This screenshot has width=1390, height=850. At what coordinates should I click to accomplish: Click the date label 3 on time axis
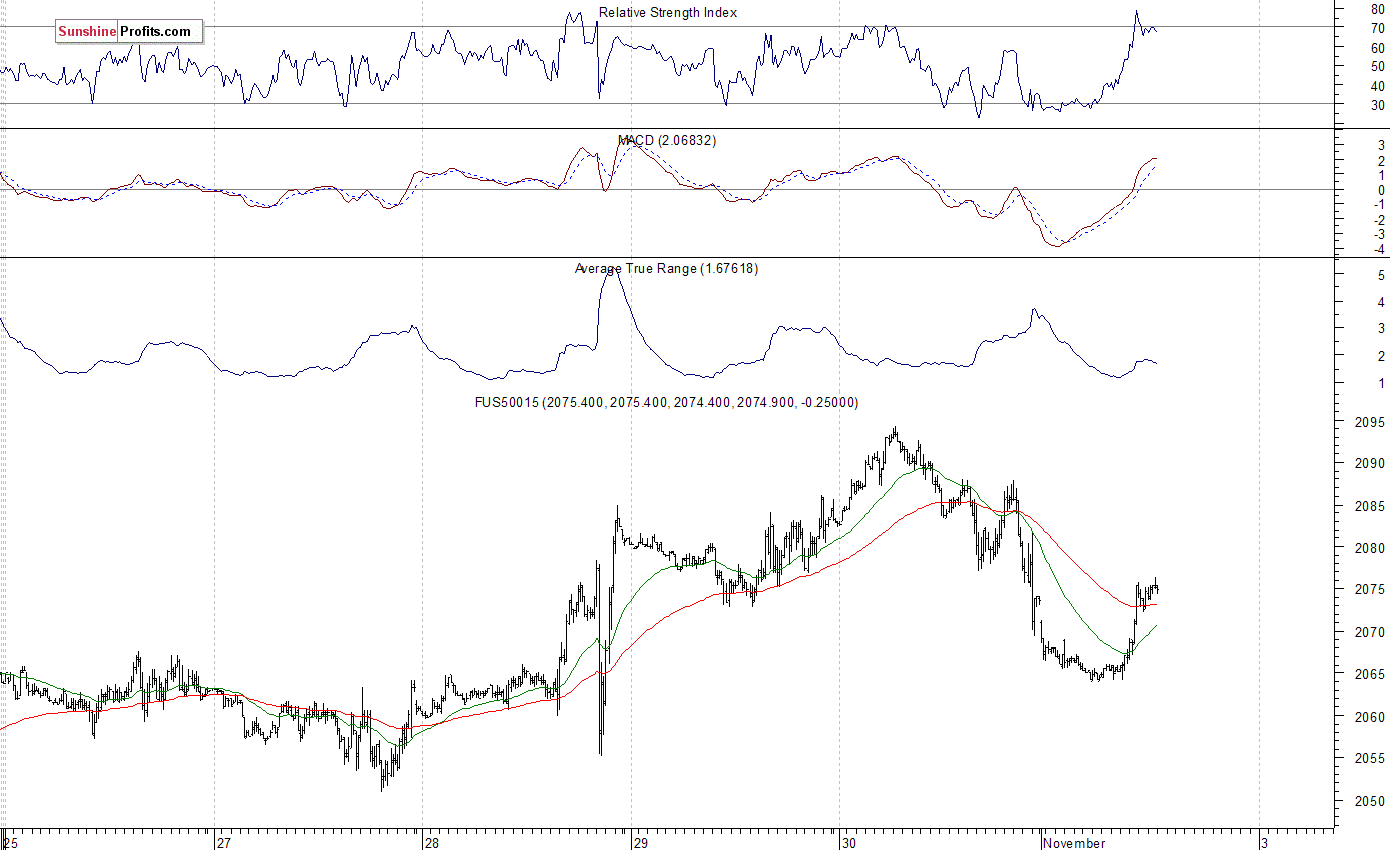click(1265, 843)
